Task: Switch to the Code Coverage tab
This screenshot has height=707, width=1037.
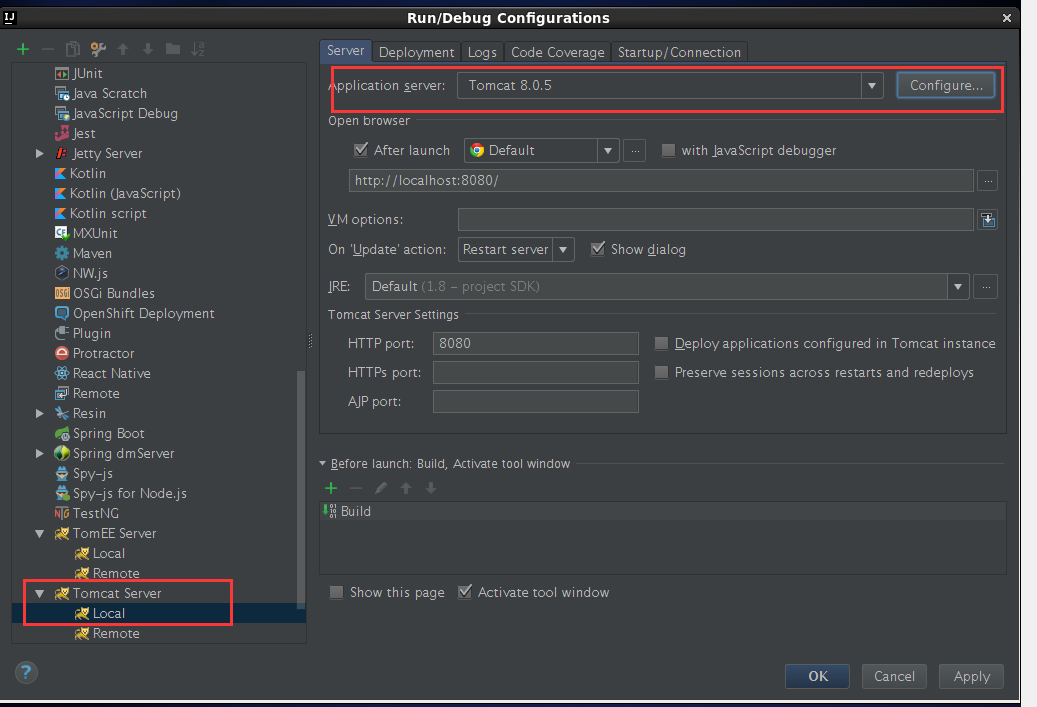Action: [558, 52]
